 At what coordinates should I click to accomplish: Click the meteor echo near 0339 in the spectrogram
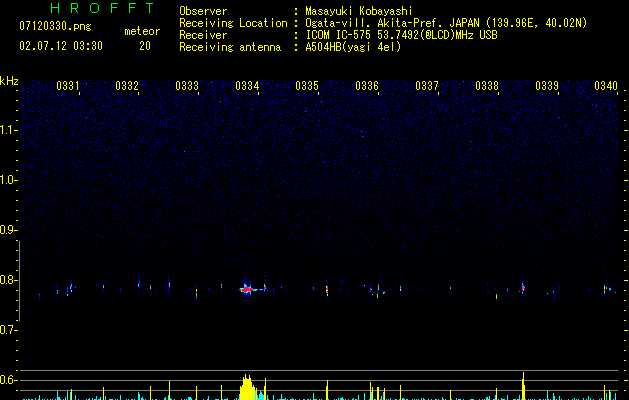point(523,288)
